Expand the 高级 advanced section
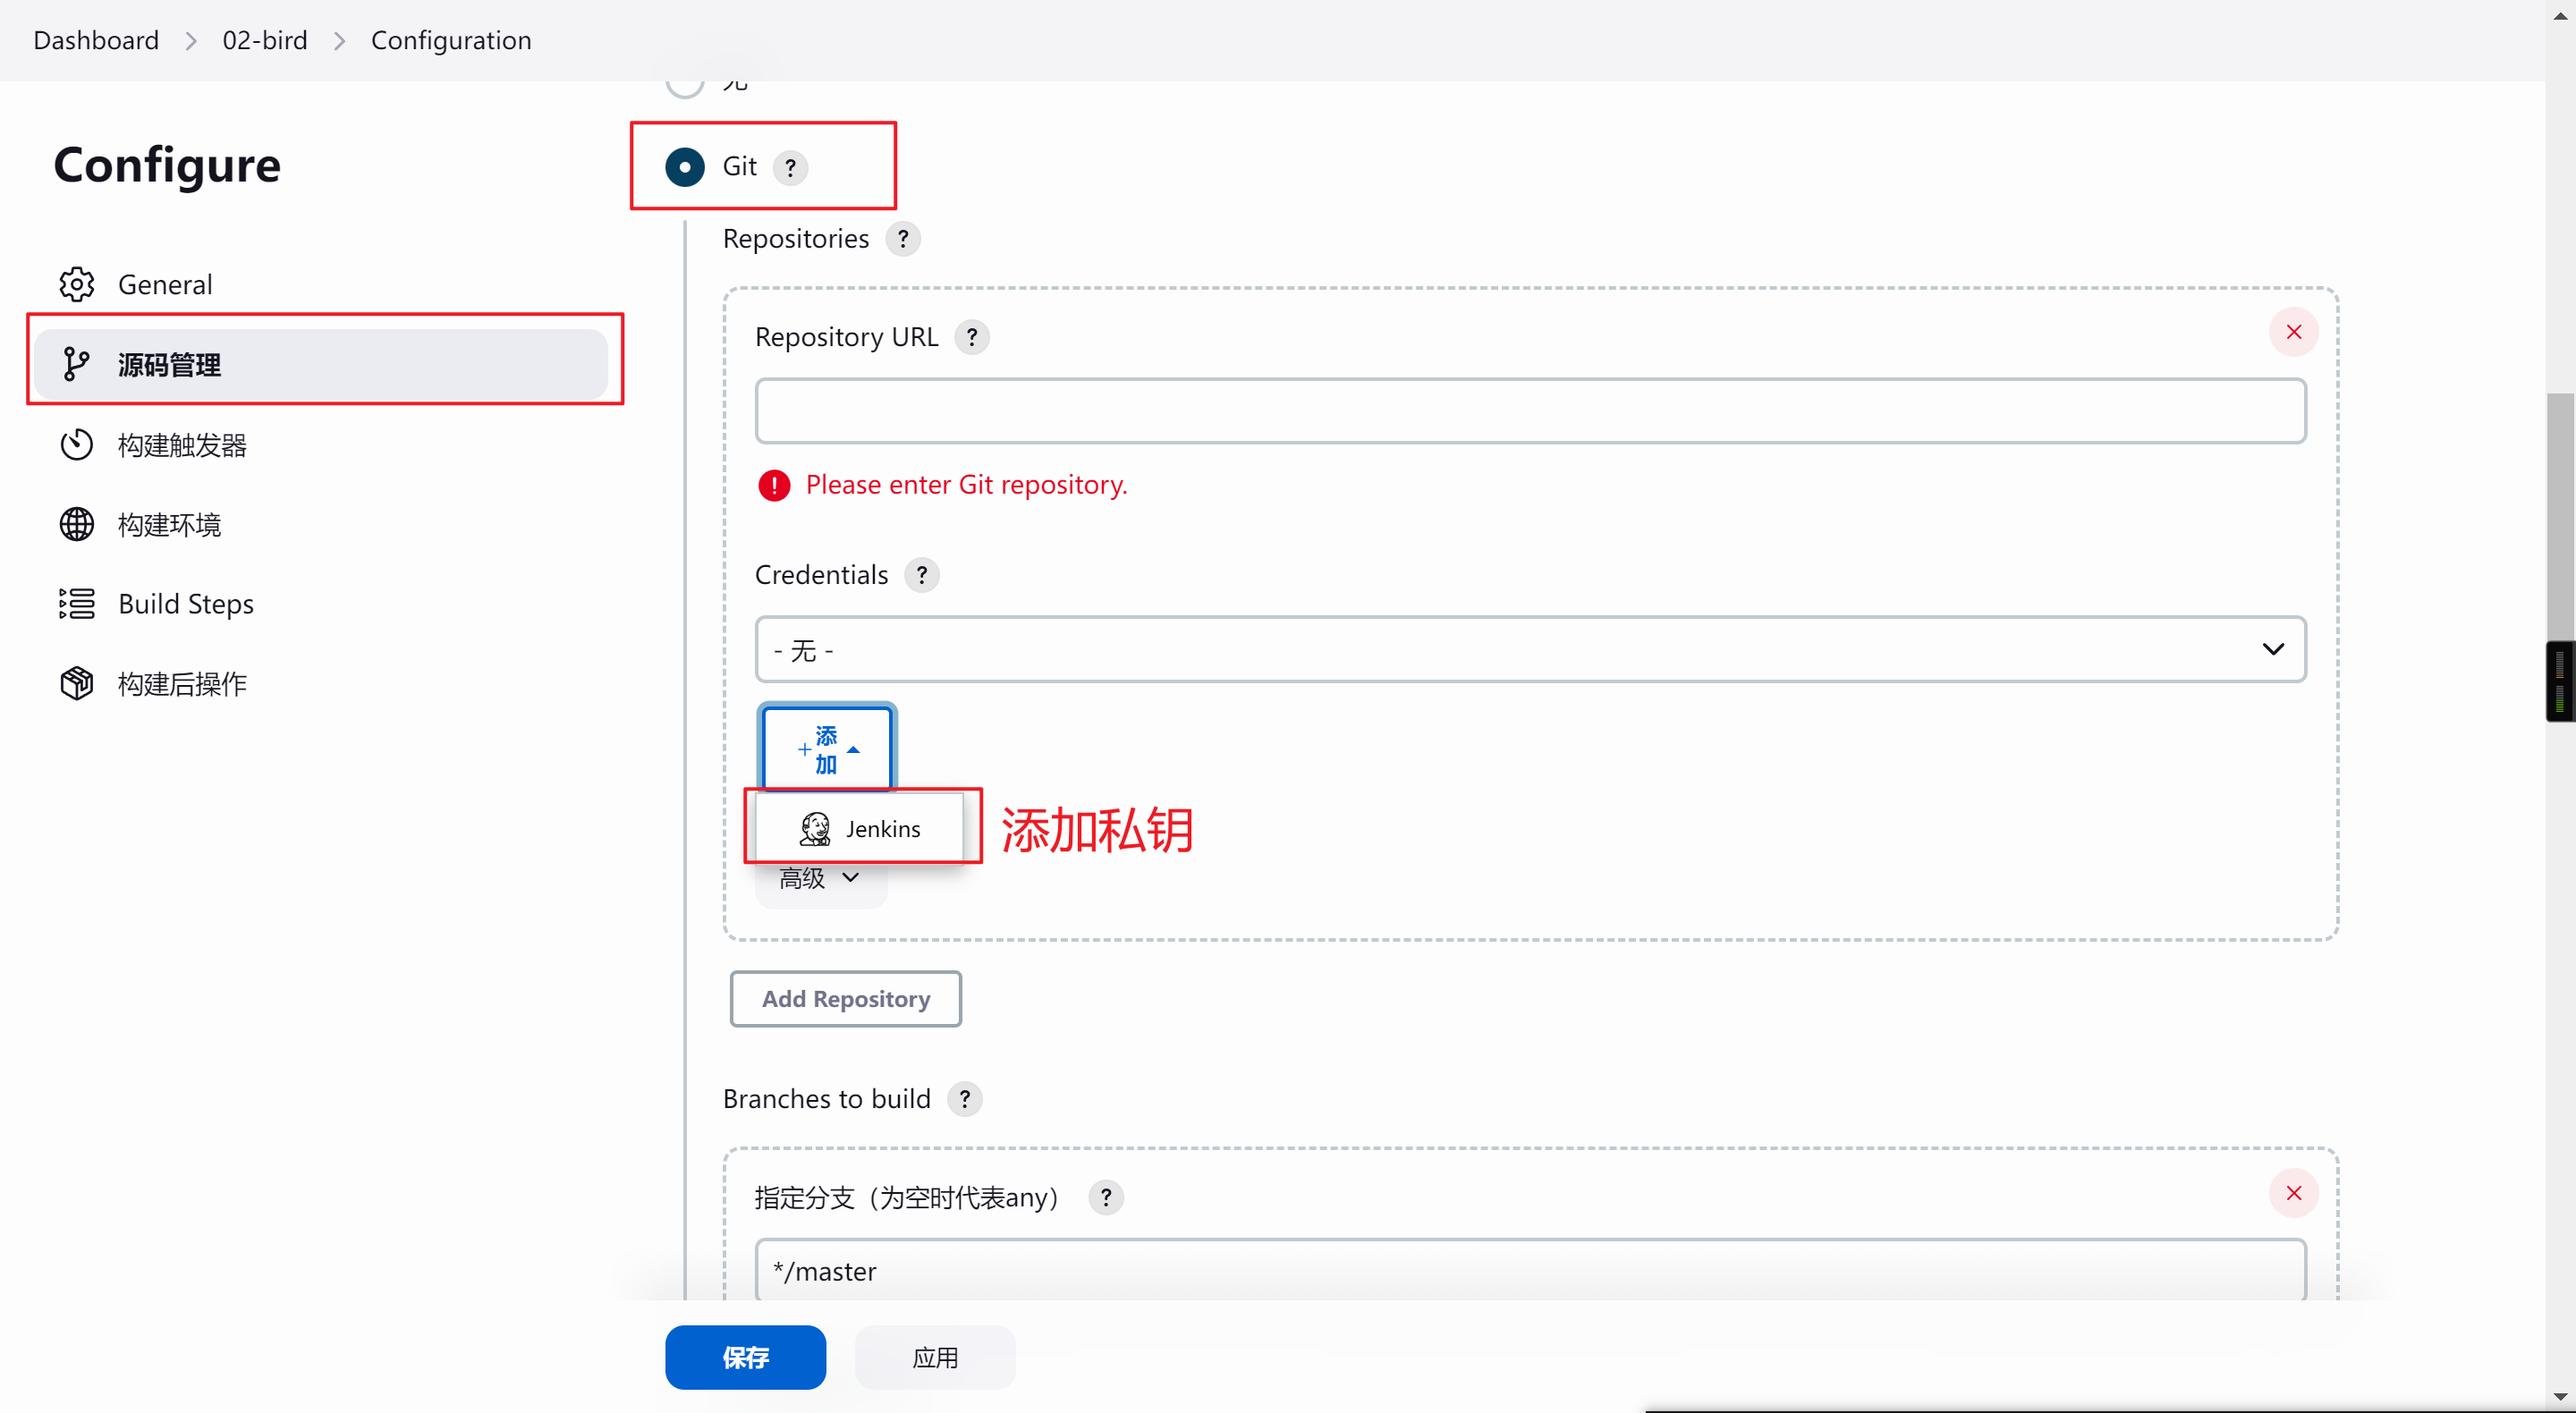Image resolution: width=2576 pixels, height=1413 pixels. tap(819, 879)
